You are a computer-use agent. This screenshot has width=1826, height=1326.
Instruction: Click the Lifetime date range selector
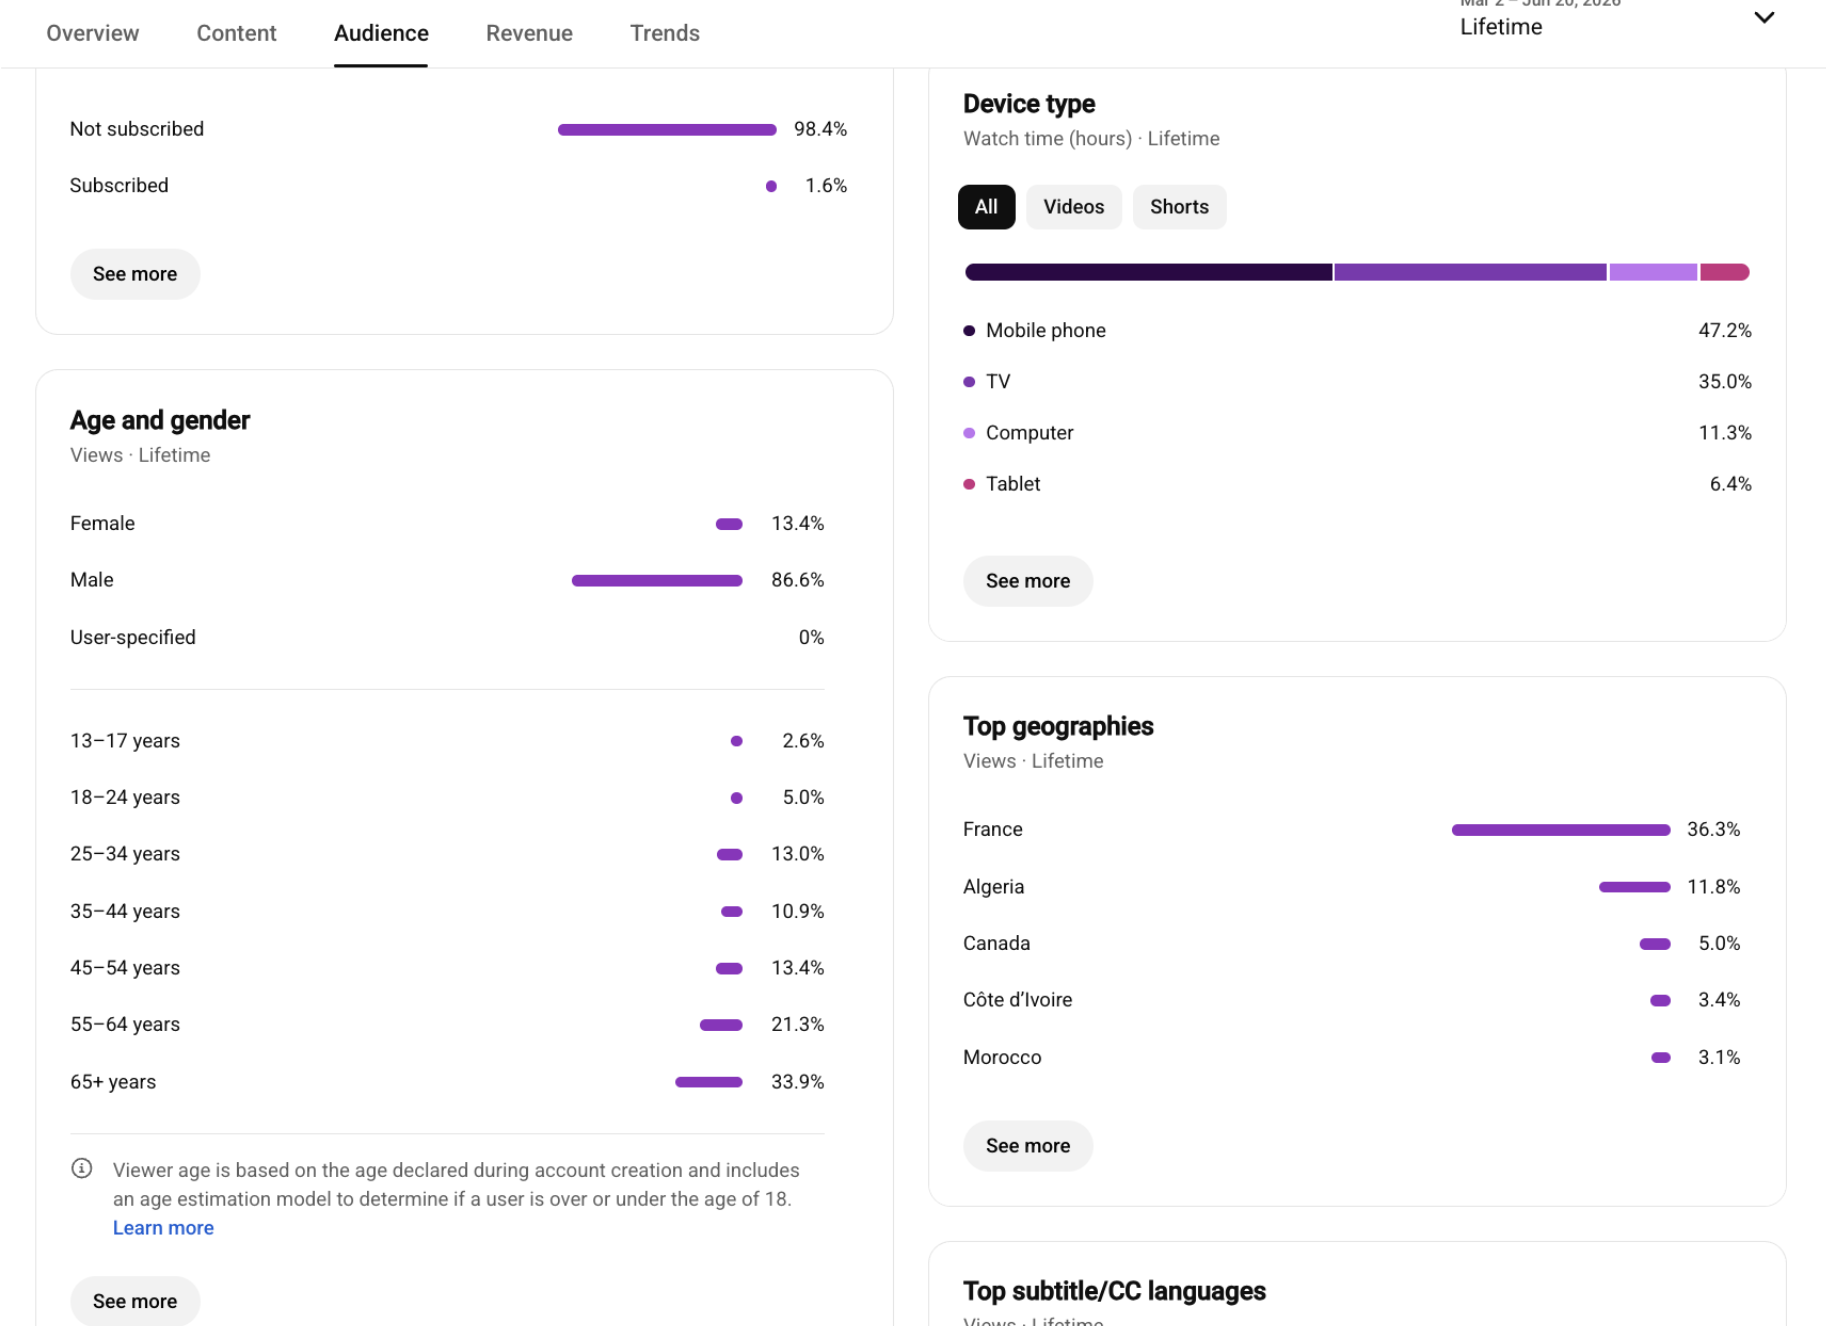[1617, 20]
